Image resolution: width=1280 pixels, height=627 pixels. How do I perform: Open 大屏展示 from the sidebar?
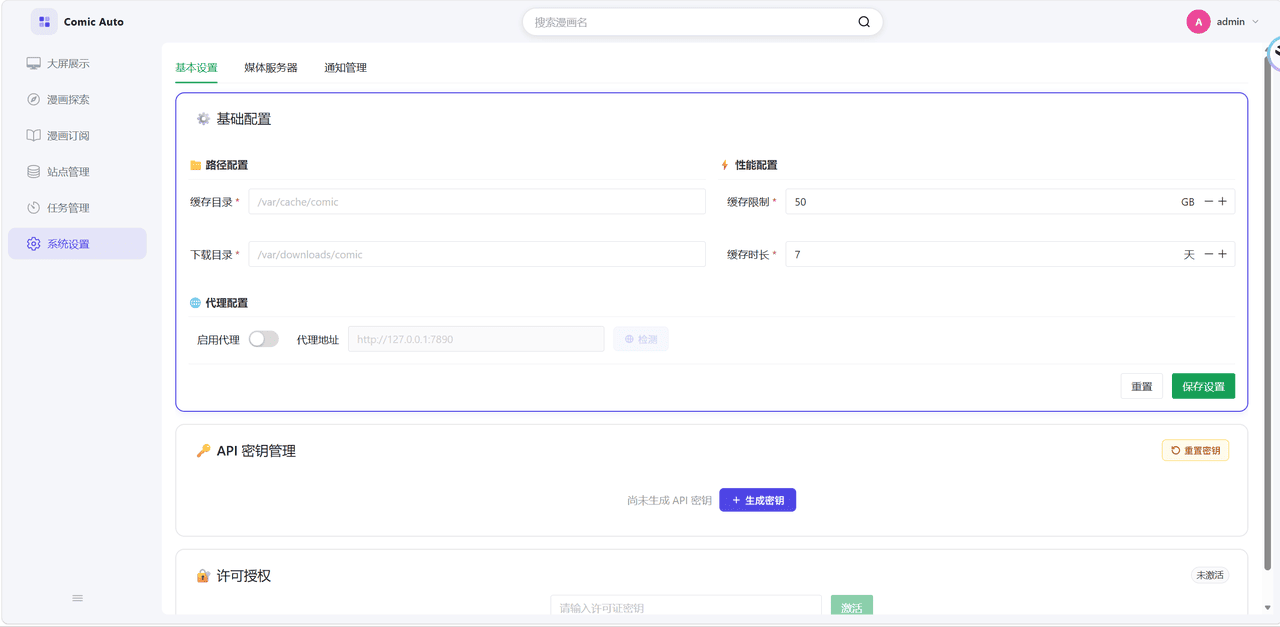[x=77, y=64]
